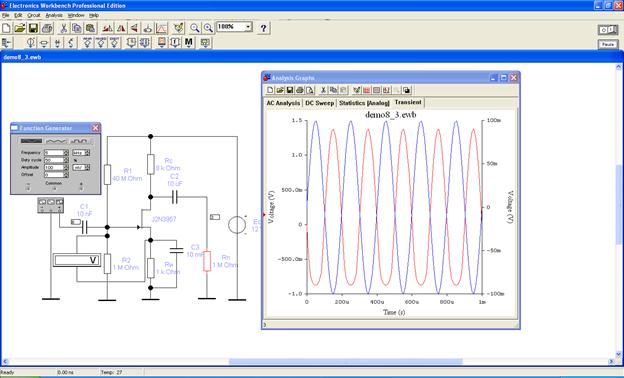Zoom out magnifier in main toolbar
Viewport: 624px width, 378px height.
pos(195,28)
